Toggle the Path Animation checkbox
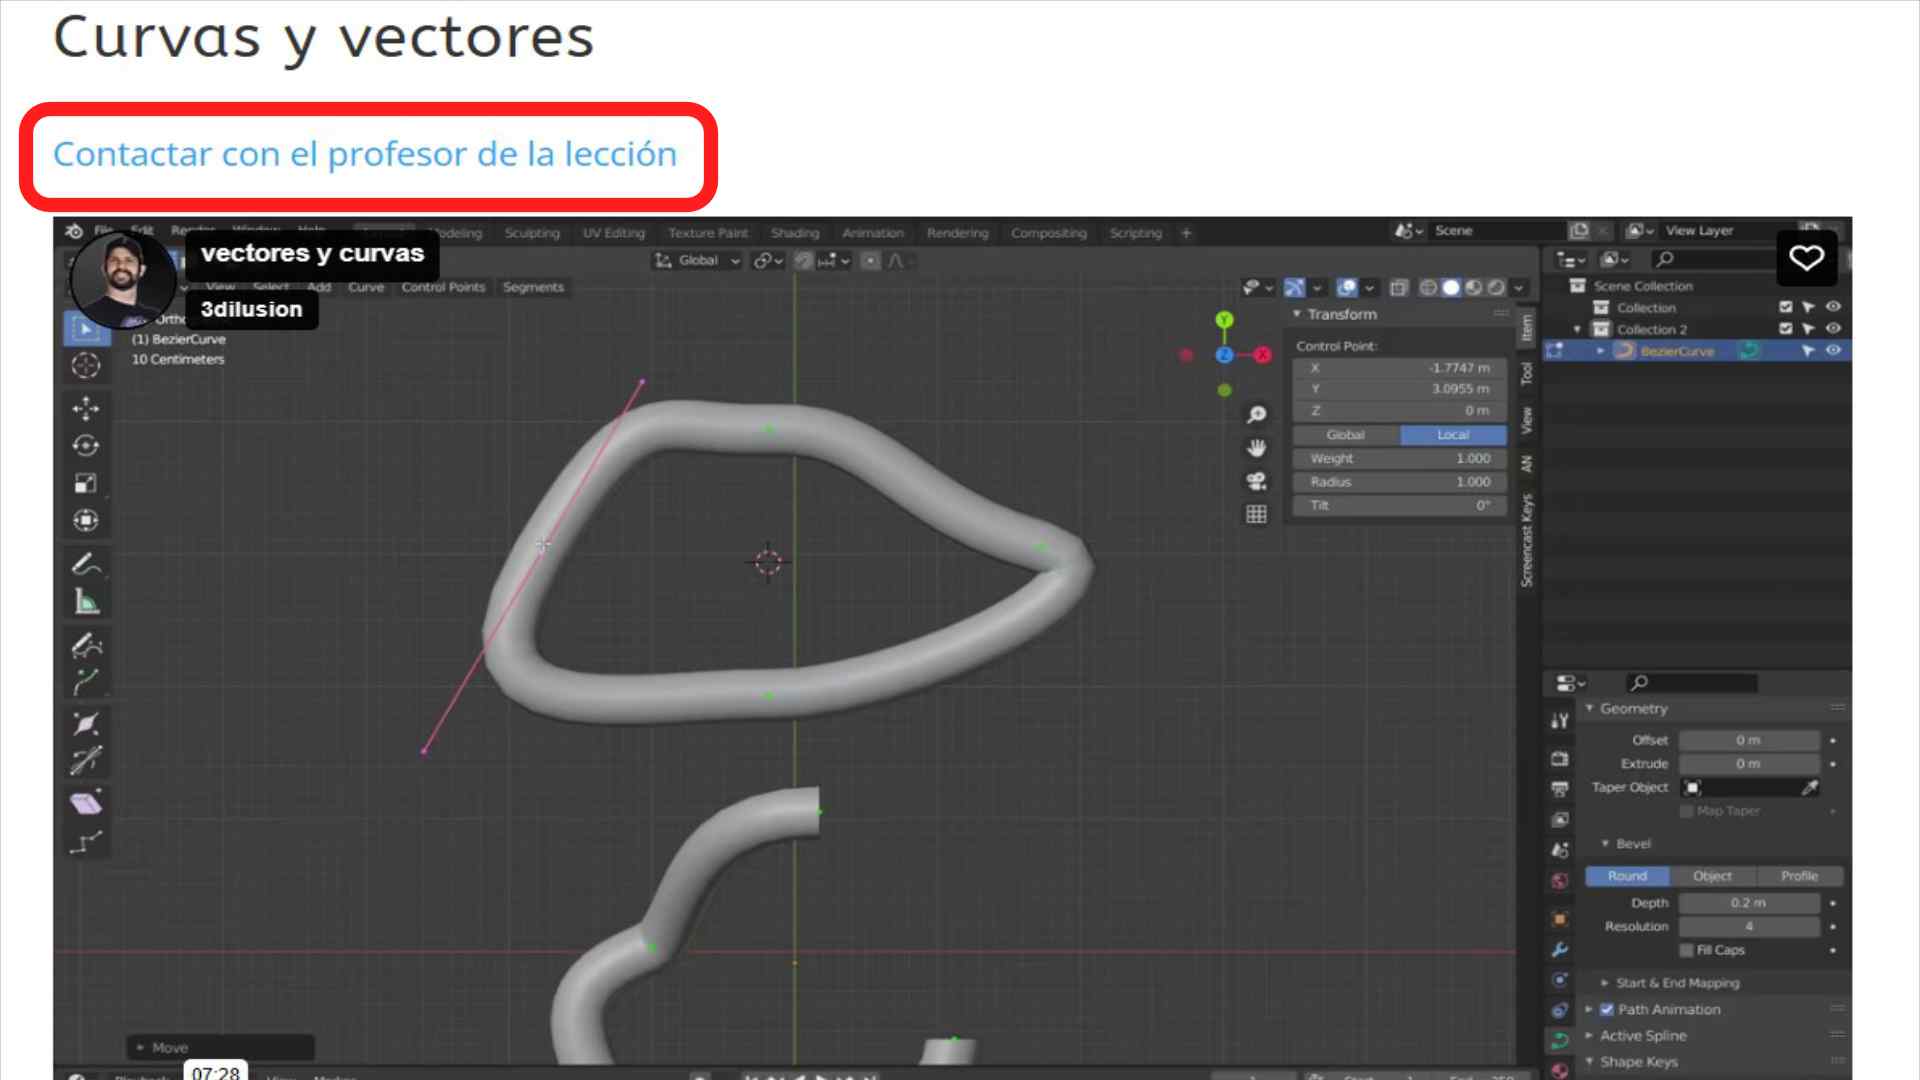 1607,1010
